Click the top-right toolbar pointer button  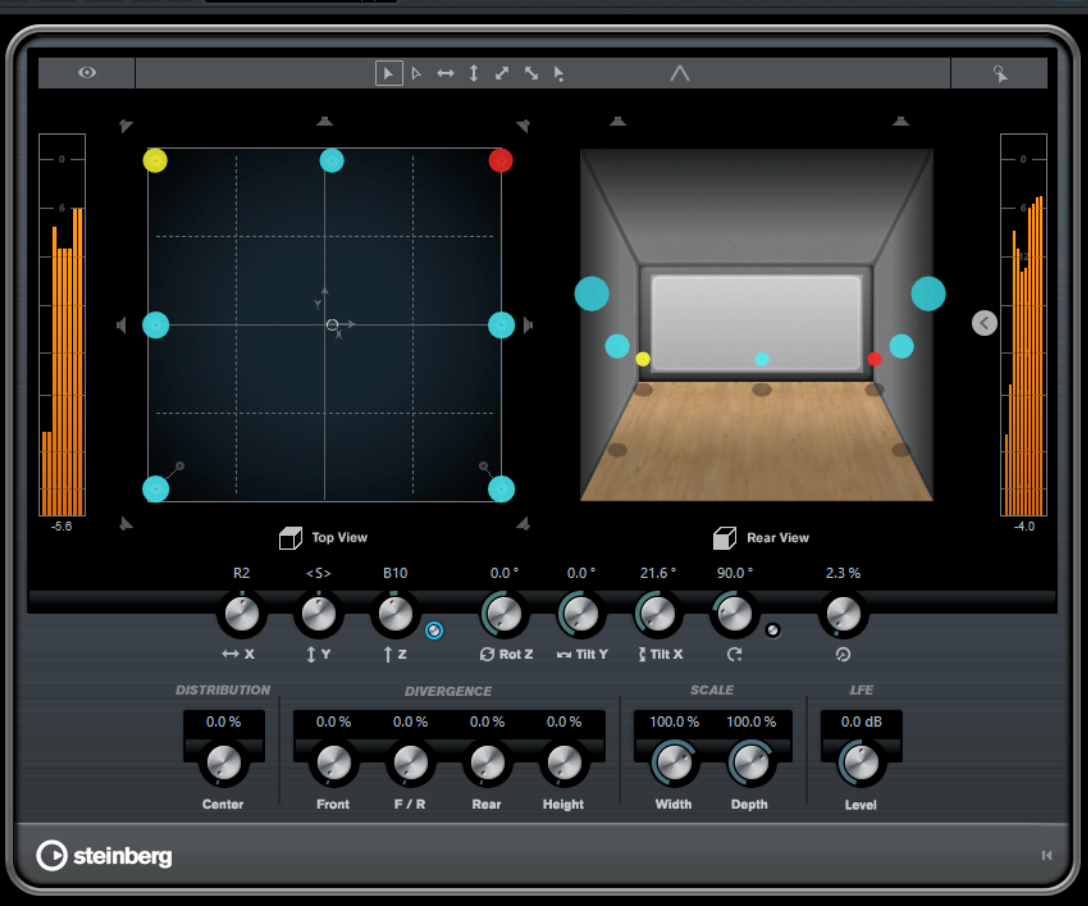[999, 73]
